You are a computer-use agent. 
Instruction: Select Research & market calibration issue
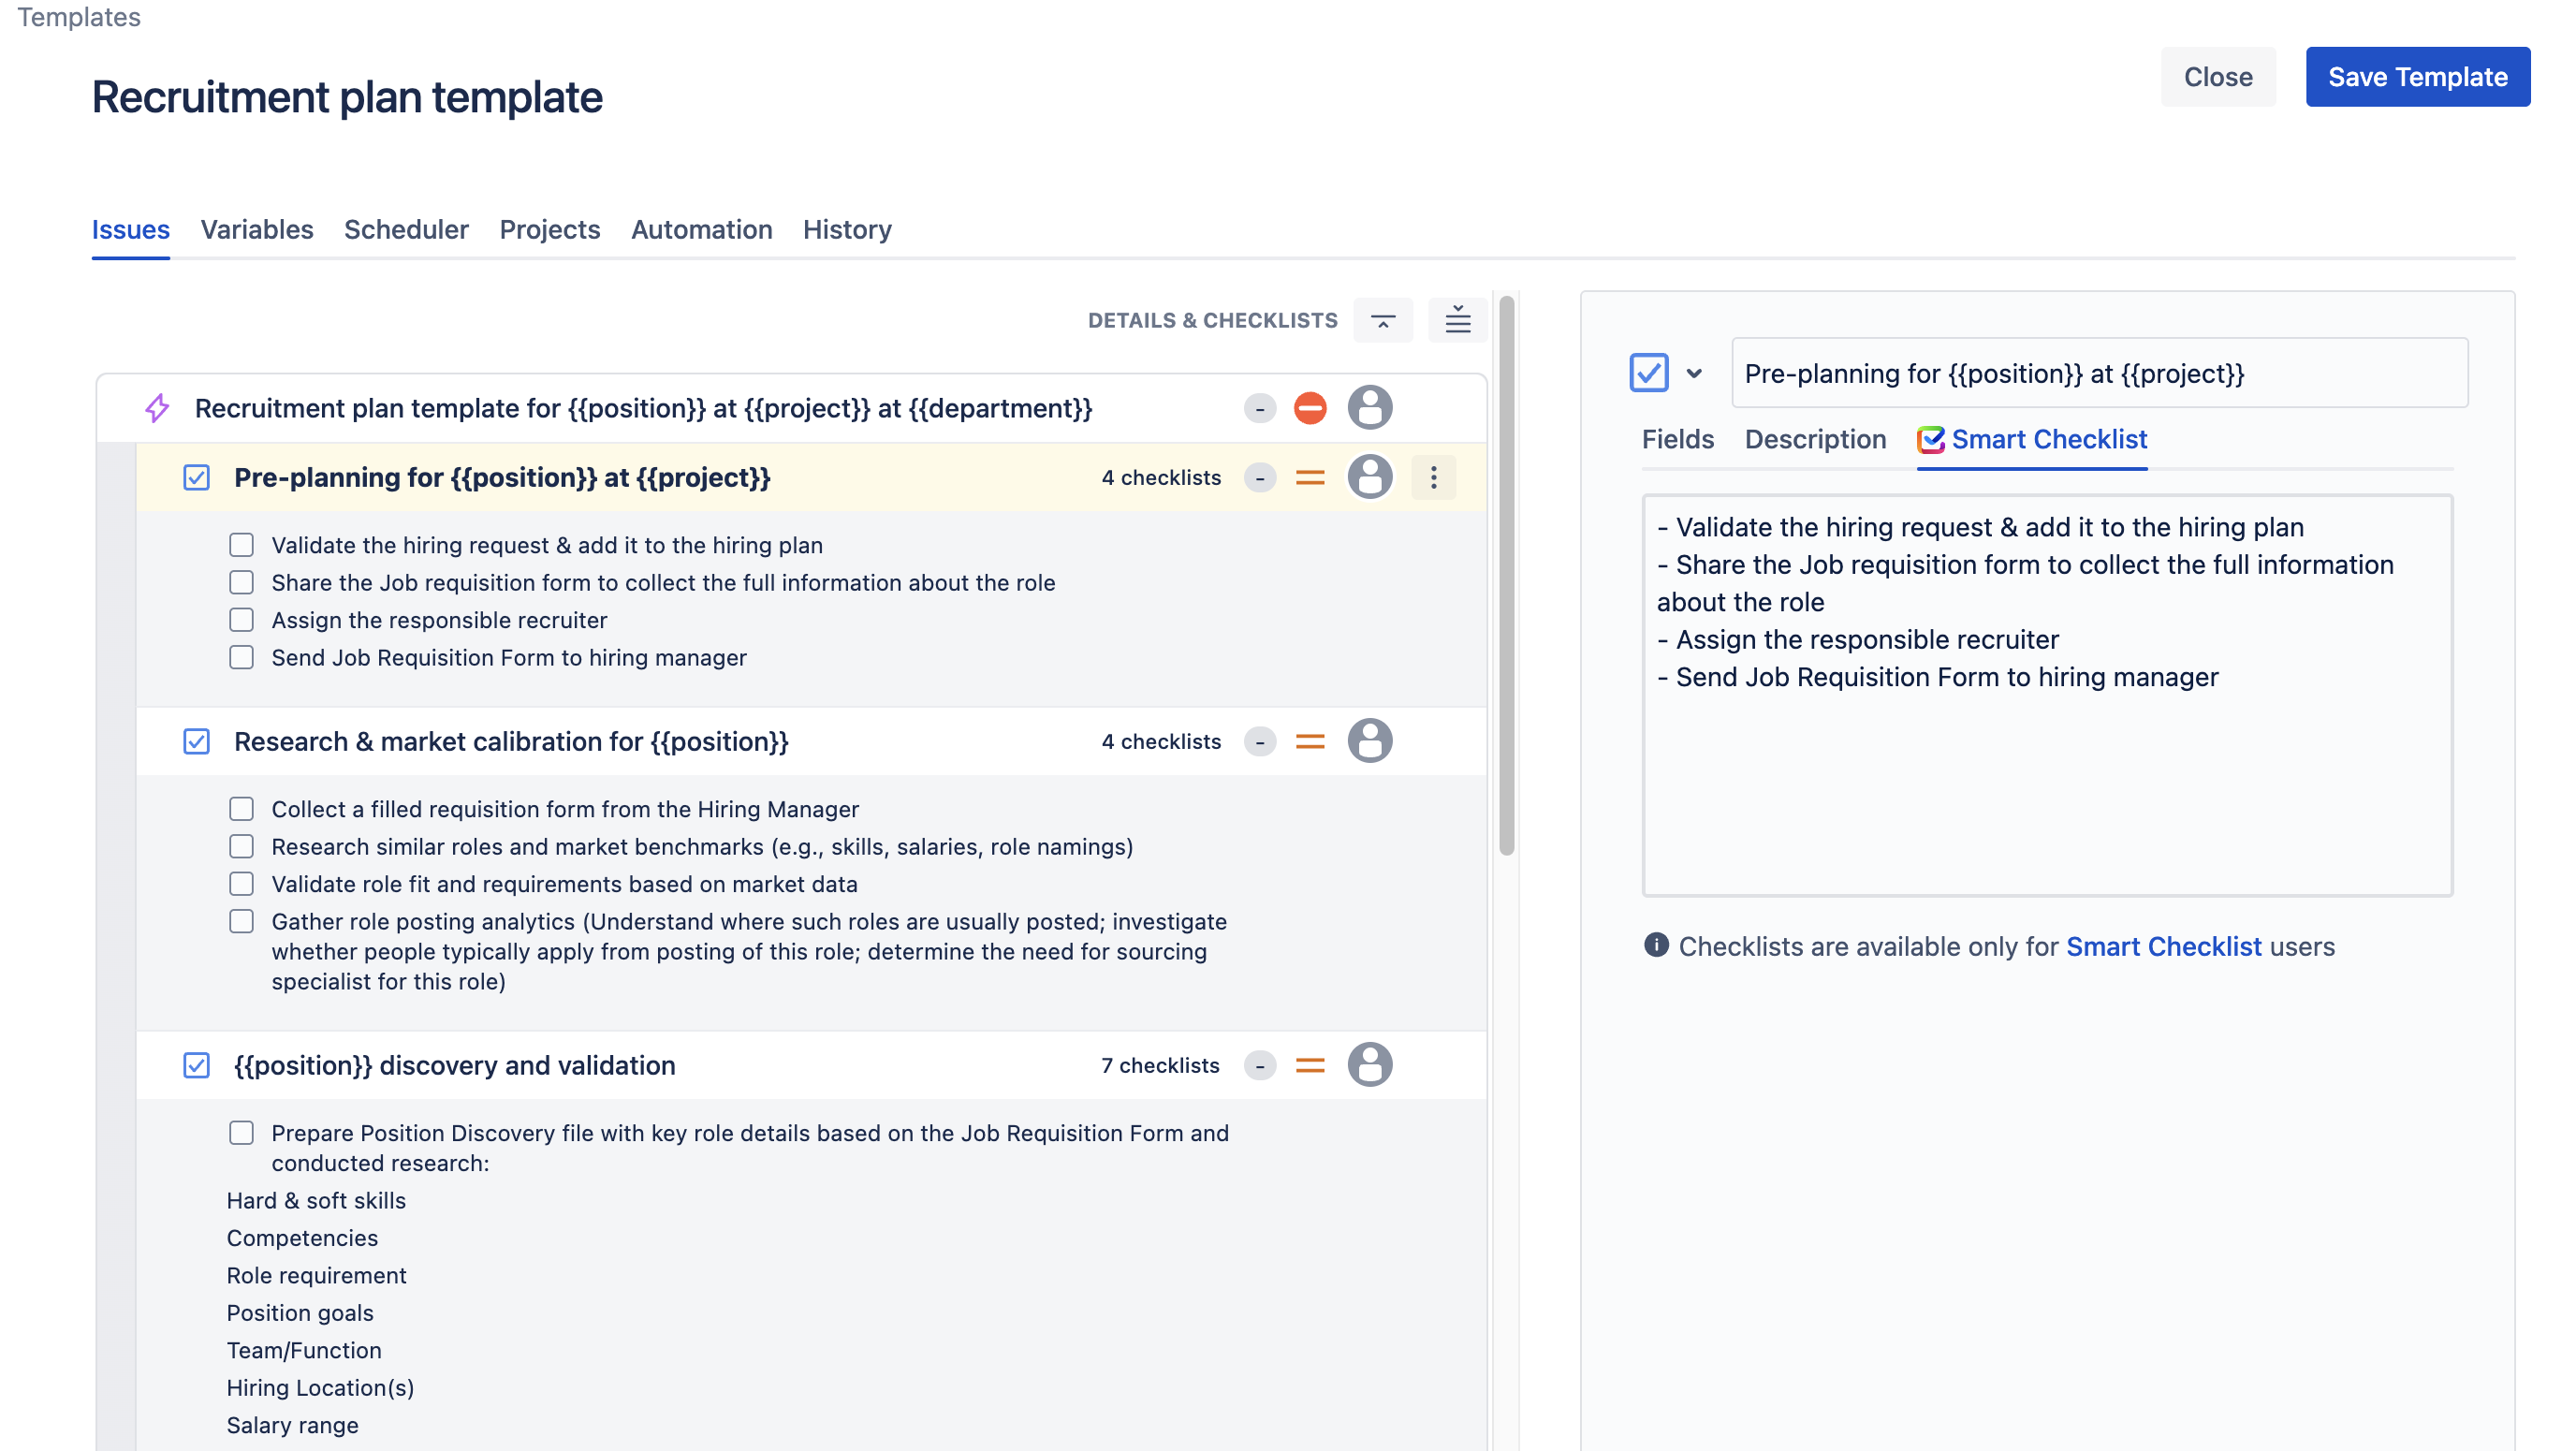click(511, 742)
